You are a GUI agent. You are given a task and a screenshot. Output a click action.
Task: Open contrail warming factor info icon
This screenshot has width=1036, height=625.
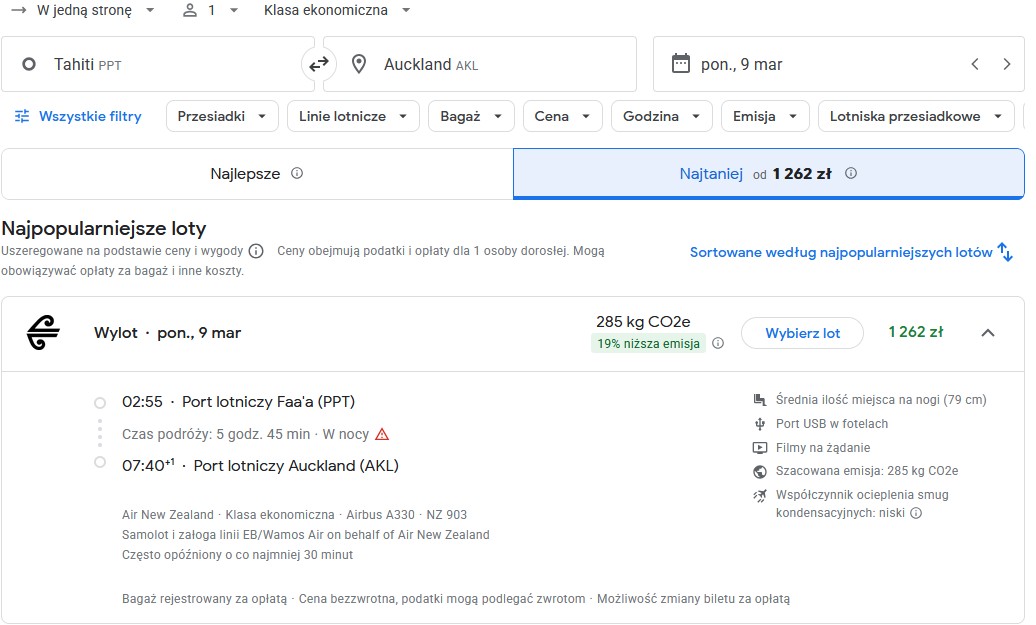coord(916,513)
